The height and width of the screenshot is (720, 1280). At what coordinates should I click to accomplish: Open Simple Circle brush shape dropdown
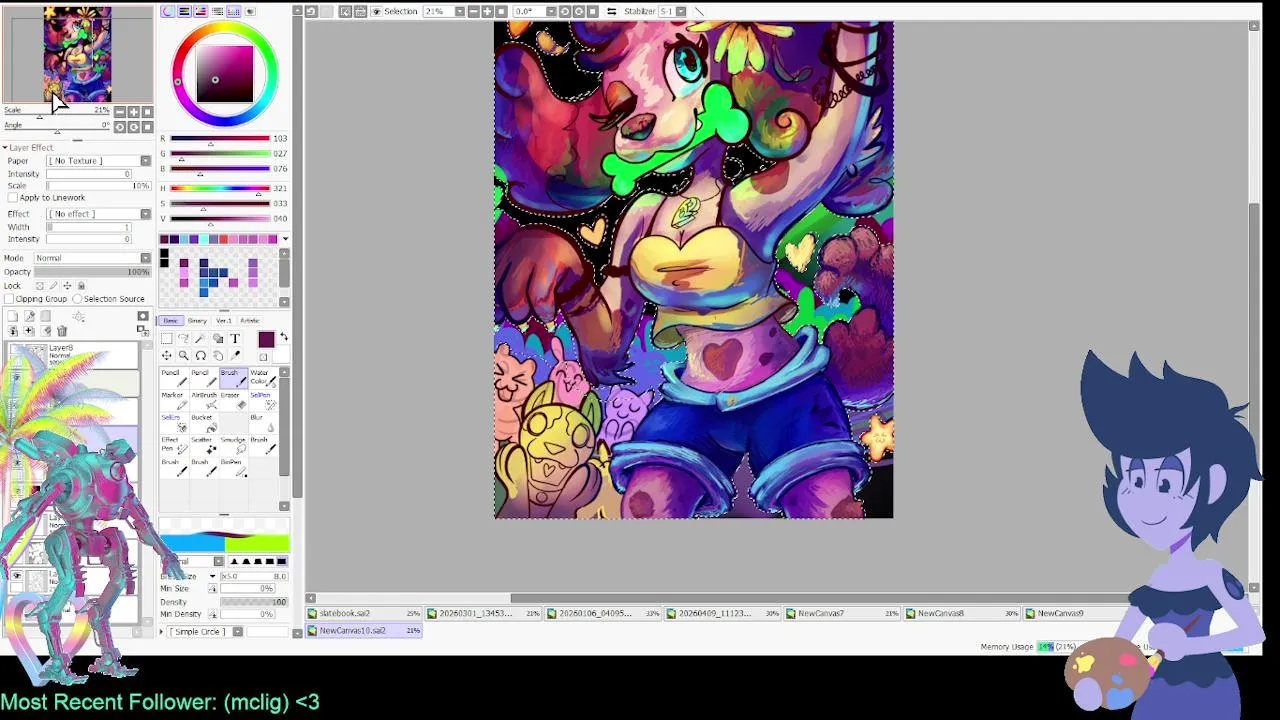pyautogui.click(x=238, y=632)
